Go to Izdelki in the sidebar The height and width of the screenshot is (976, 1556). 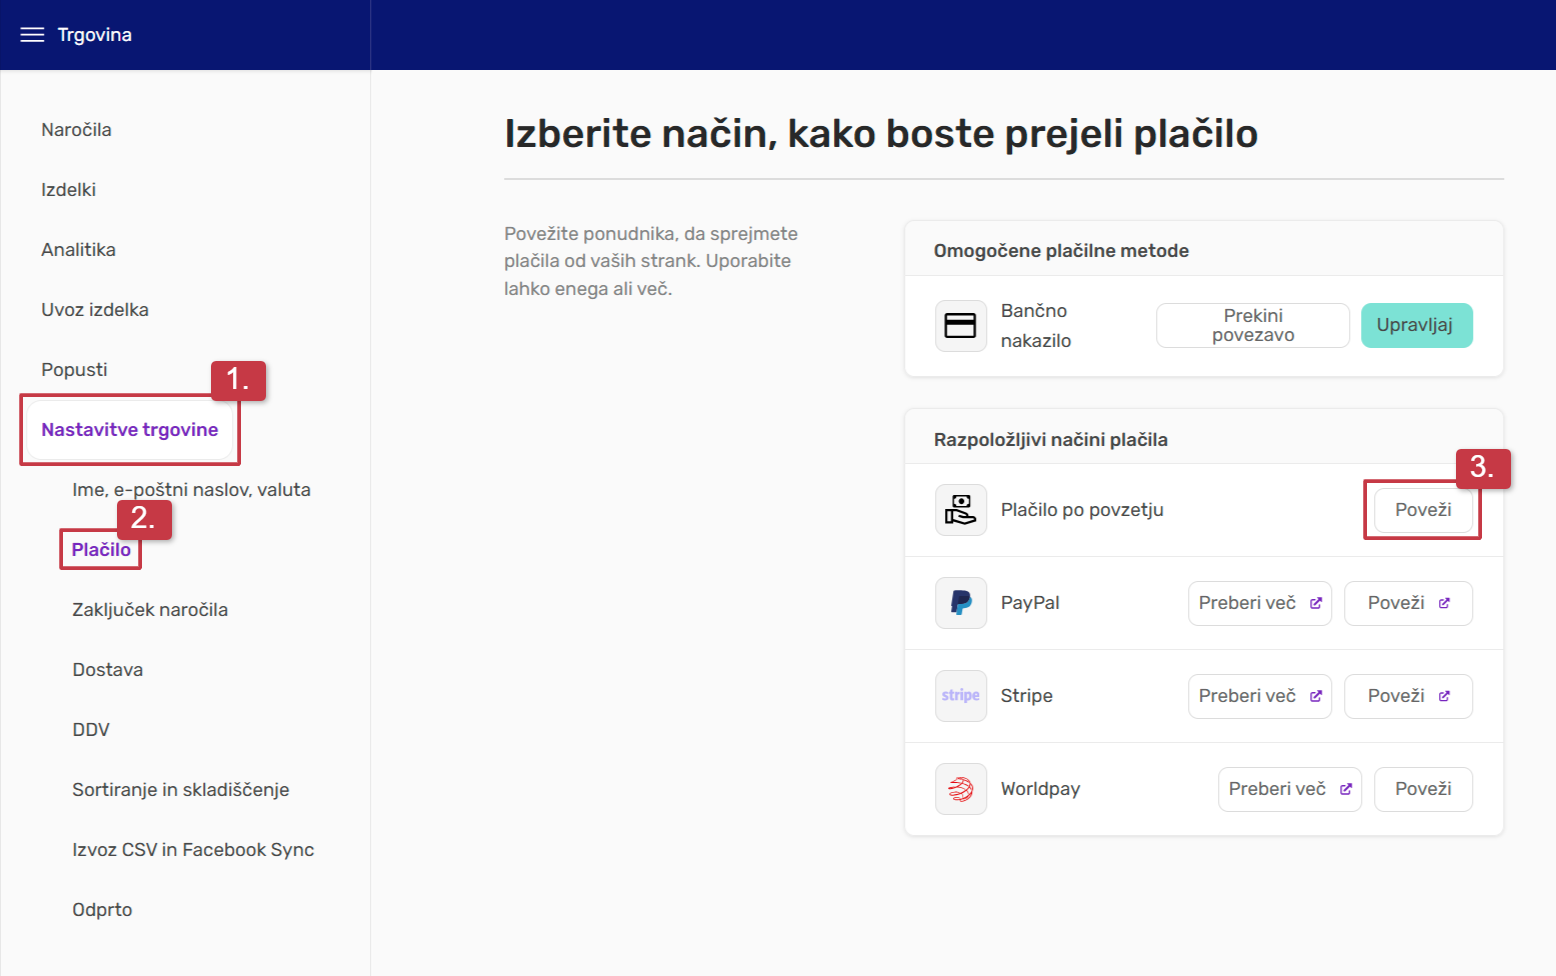[68, 190]
